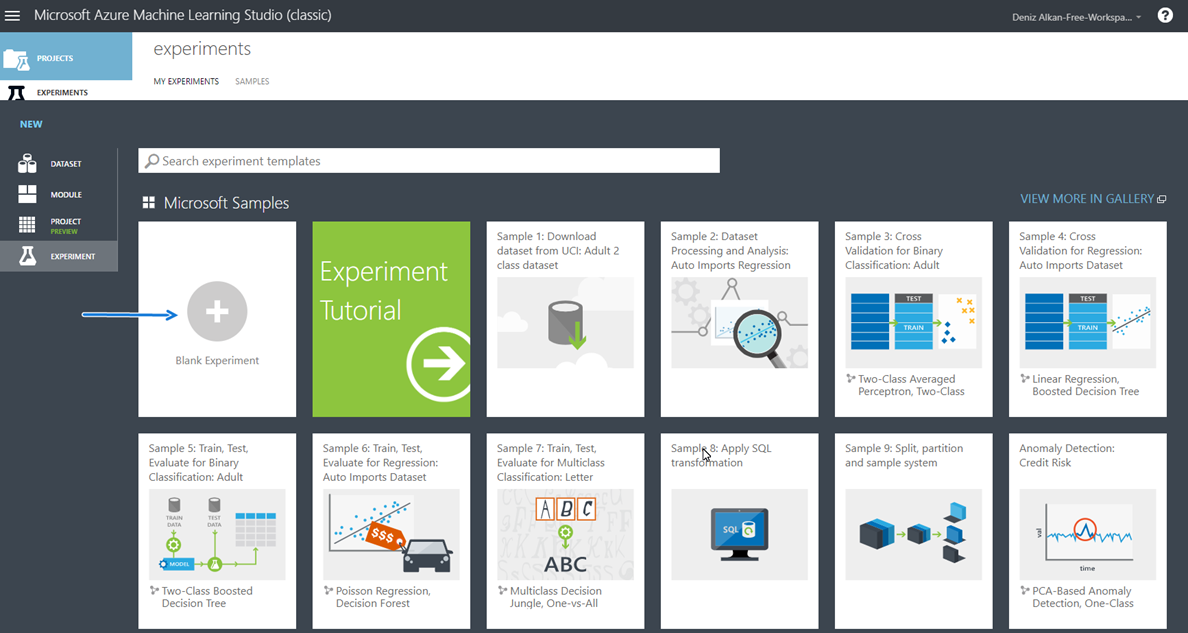1188x633 pixels.
Task: Click module icon beside Poisson Regression
Action: [328, 590]
